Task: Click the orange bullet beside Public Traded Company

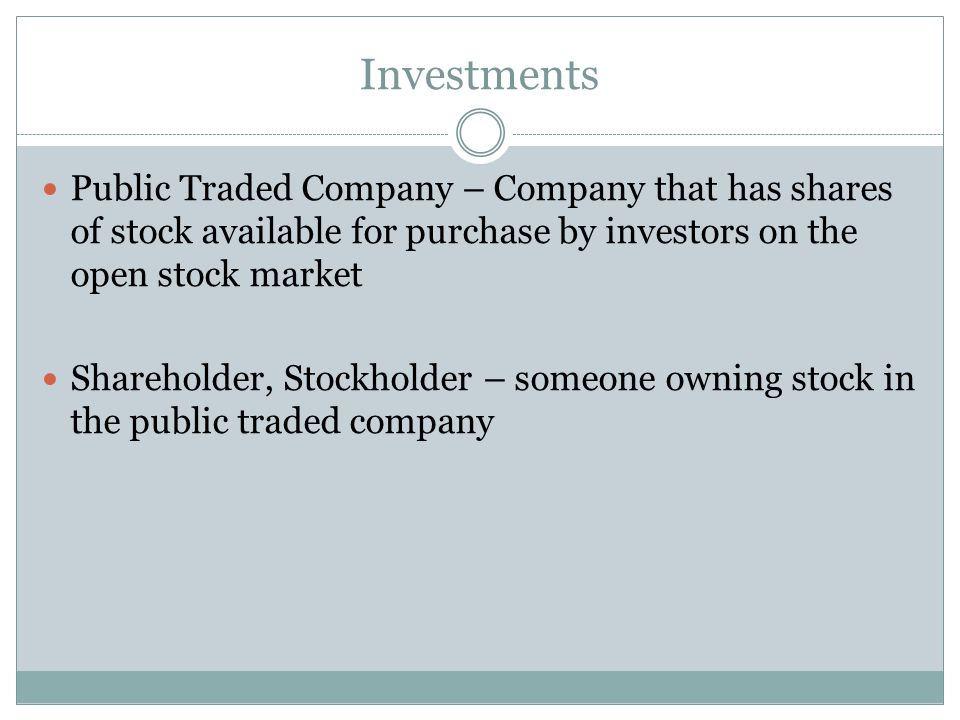Action: 50,189
